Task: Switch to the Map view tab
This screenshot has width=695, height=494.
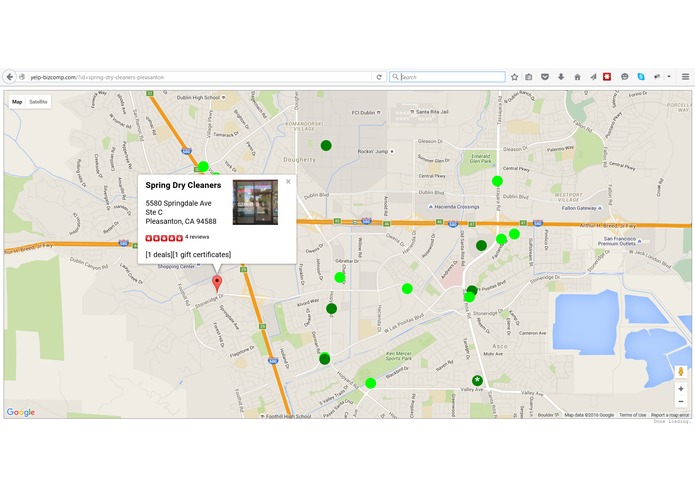Action: (17, 101)
